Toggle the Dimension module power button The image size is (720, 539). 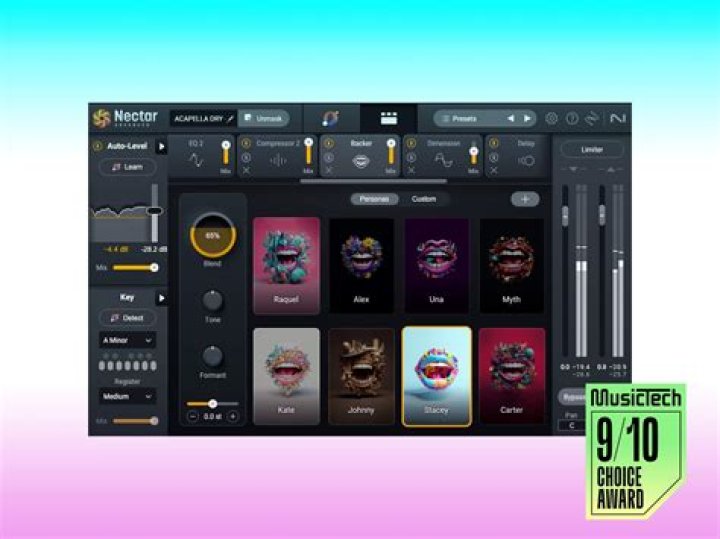point(411,143)
